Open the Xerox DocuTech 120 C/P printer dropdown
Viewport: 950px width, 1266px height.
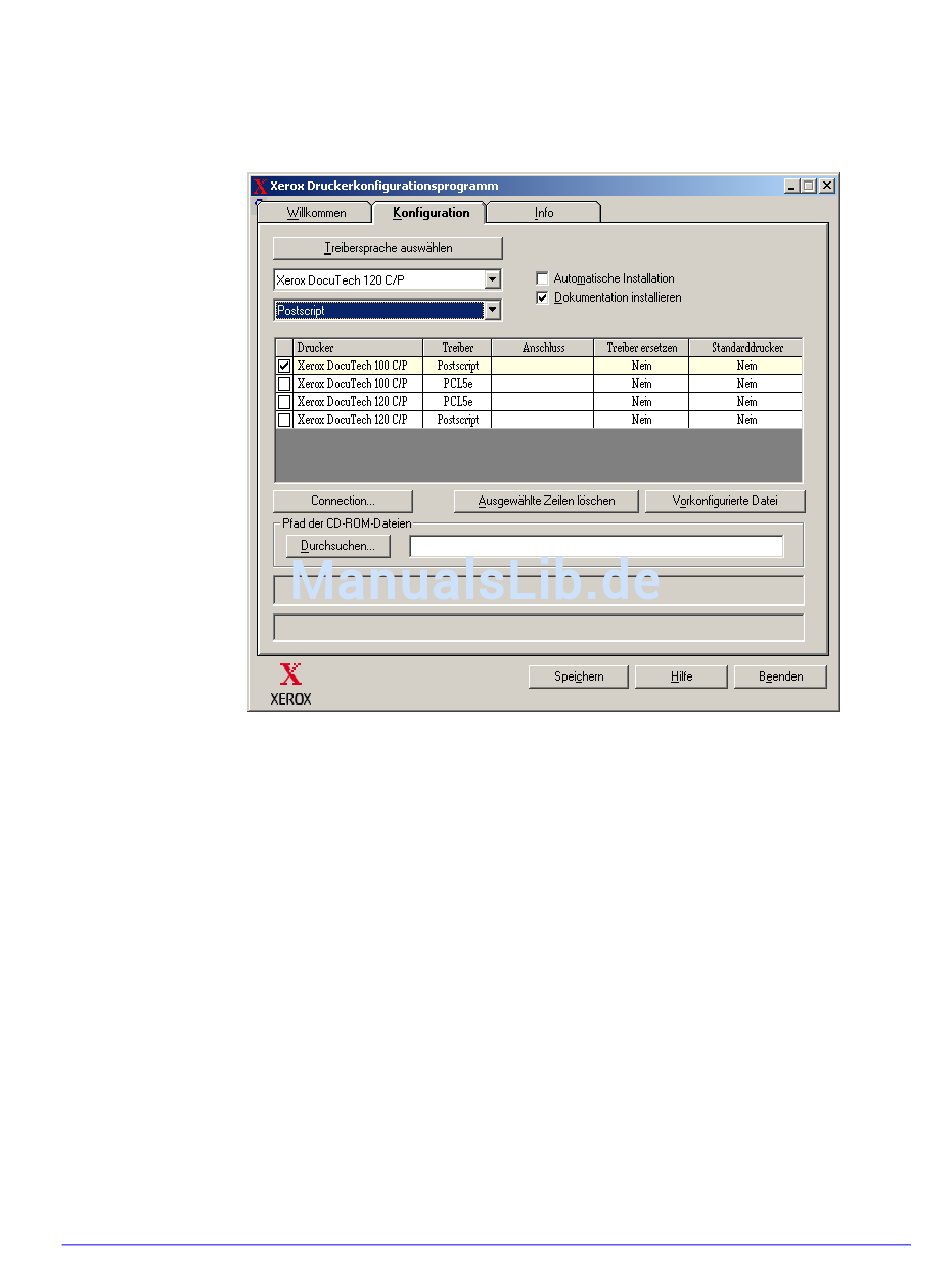pos(492,281)
